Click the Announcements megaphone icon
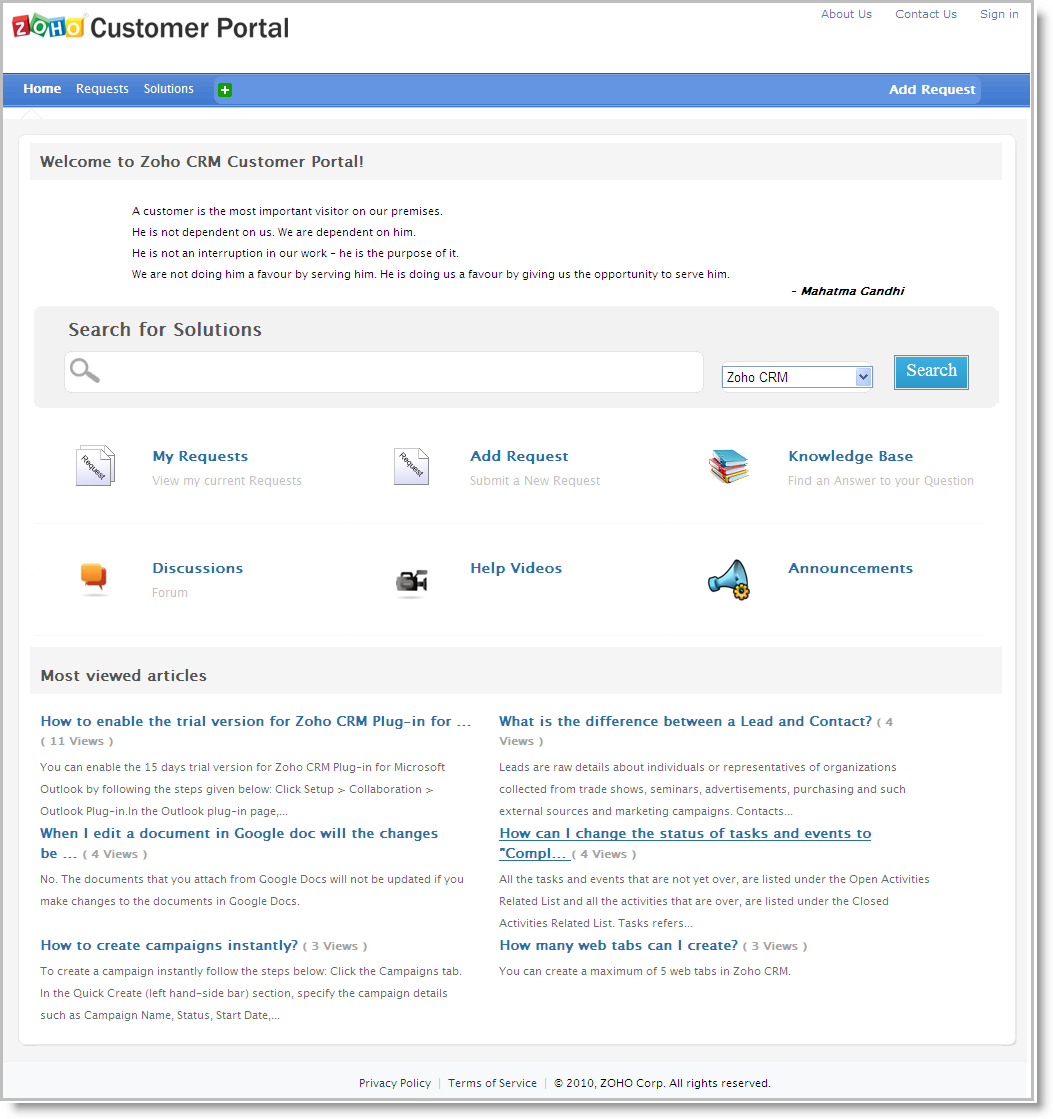Image resolution: width=1053 pixels, height=1119 pixels. [x=729, y=579]
